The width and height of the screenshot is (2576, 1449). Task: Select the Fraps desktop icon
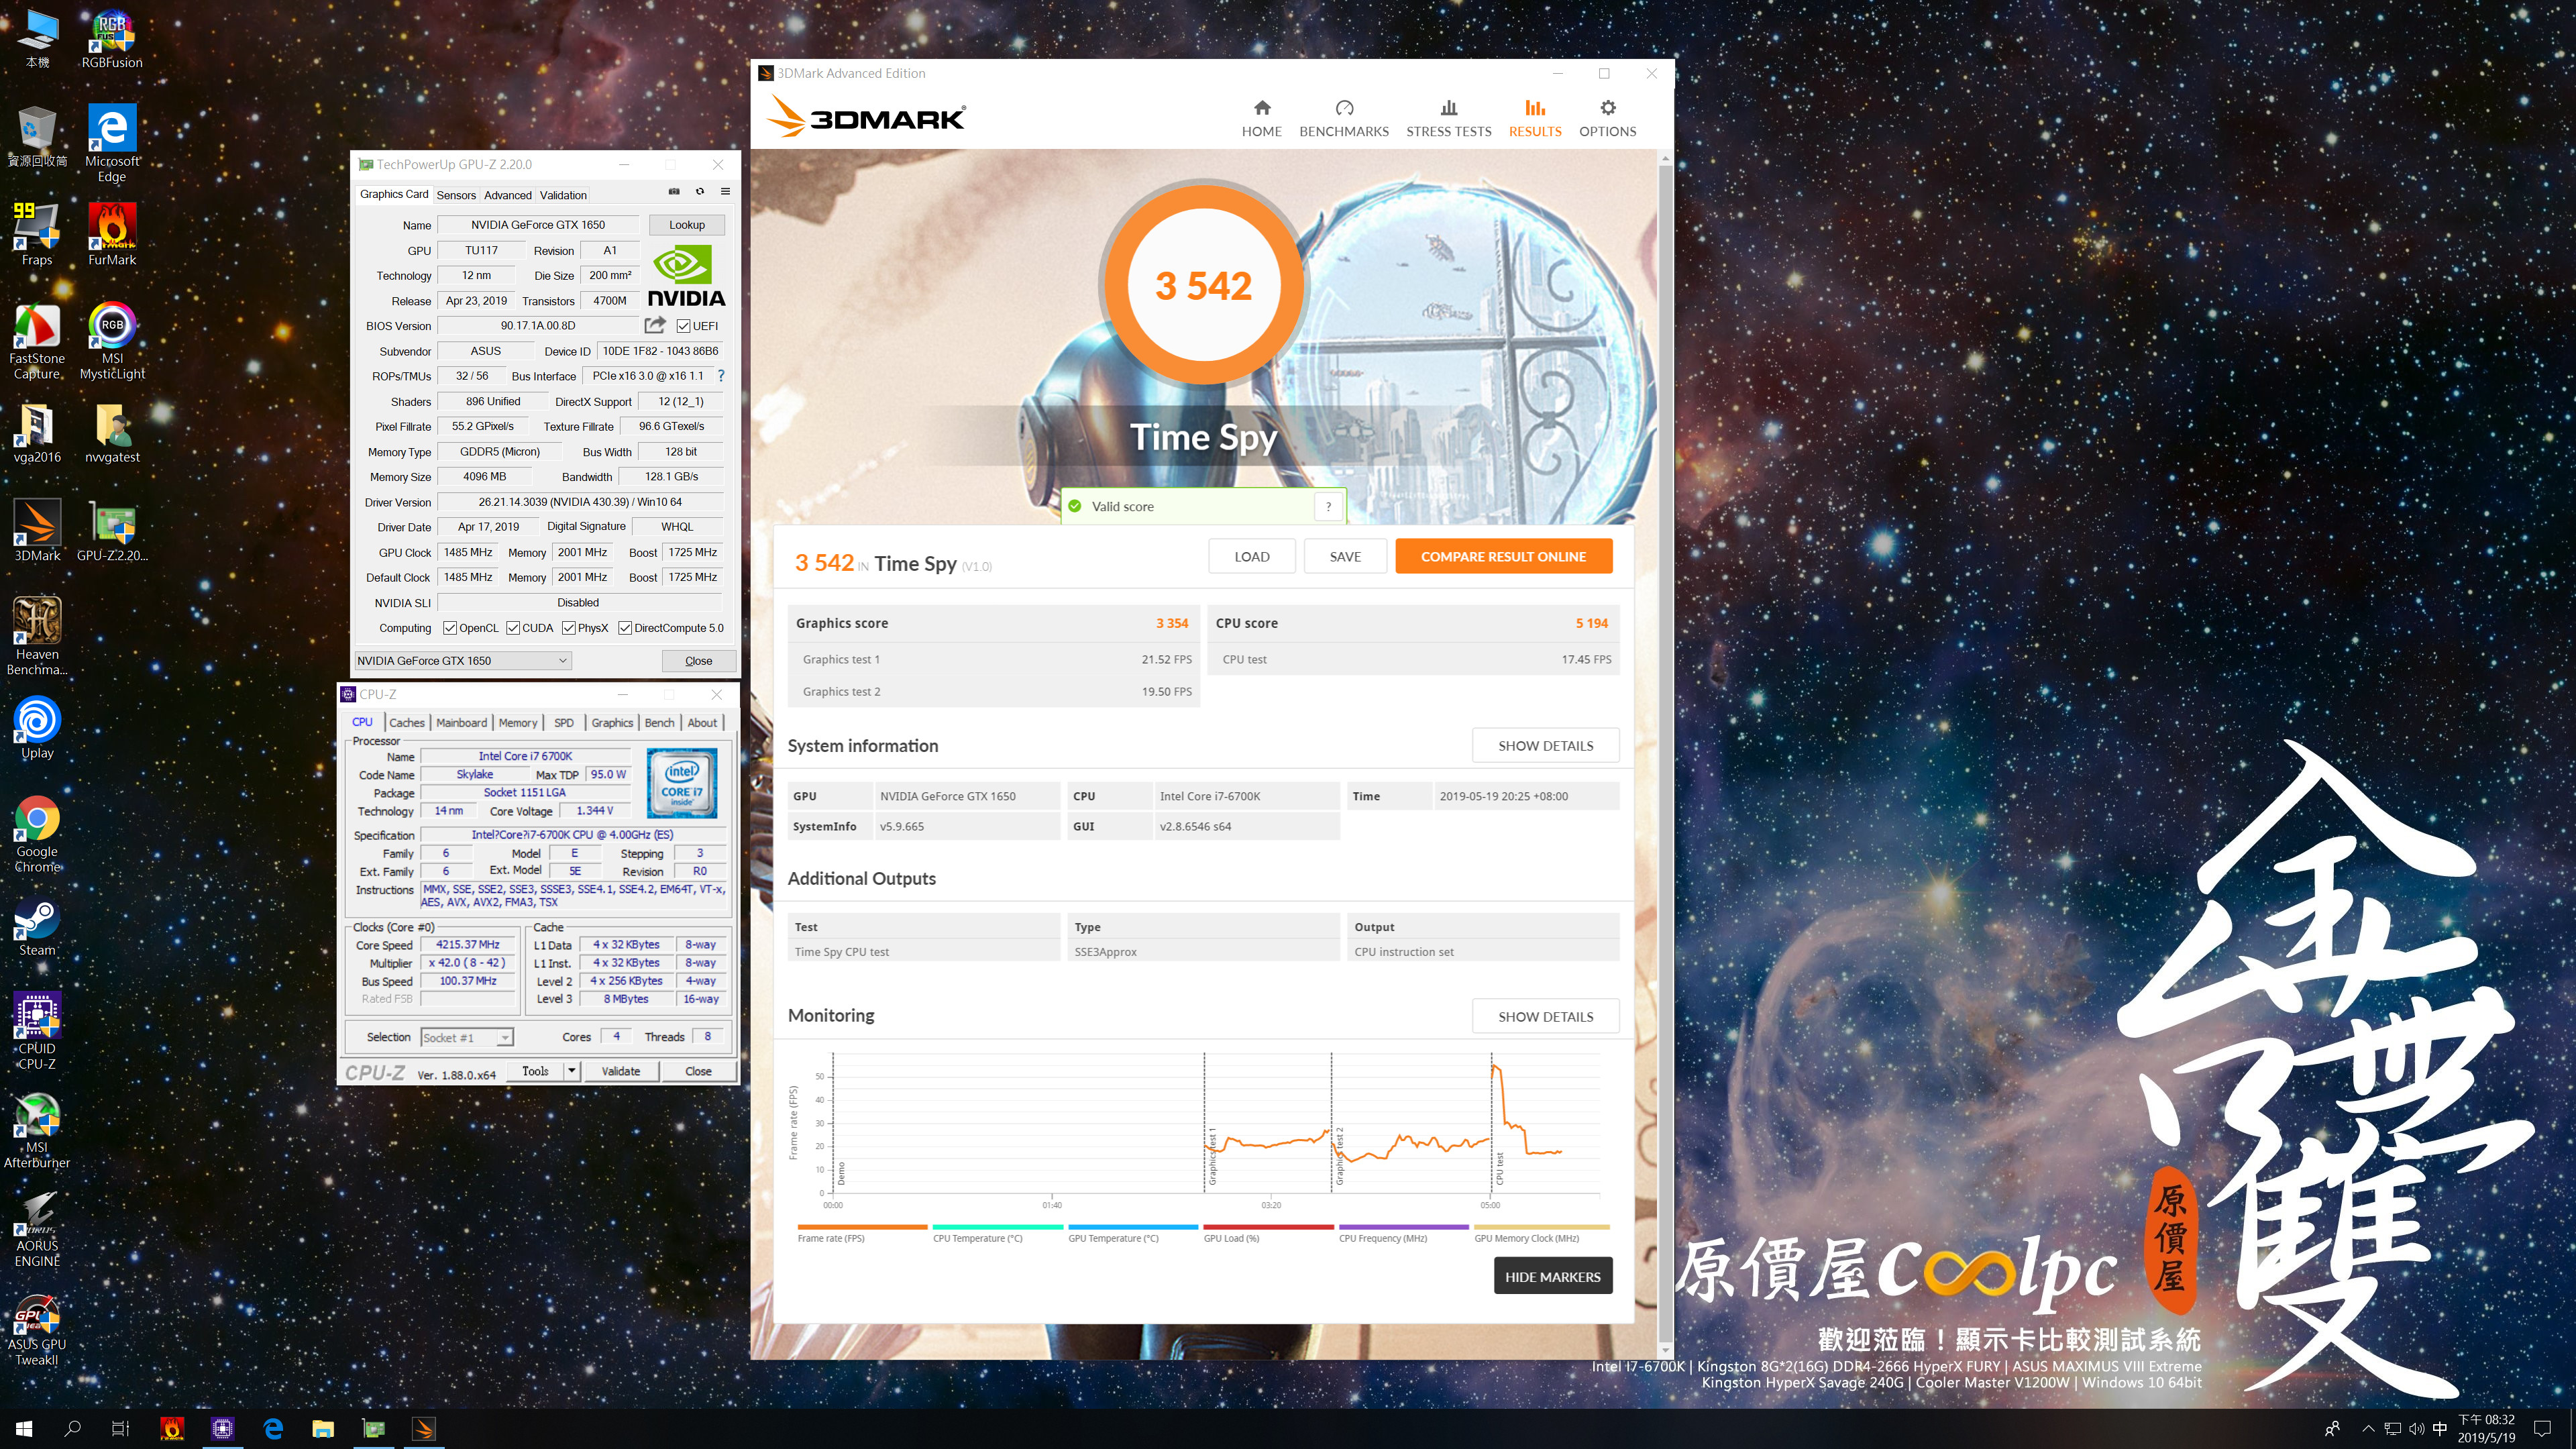tap(37, 234)
